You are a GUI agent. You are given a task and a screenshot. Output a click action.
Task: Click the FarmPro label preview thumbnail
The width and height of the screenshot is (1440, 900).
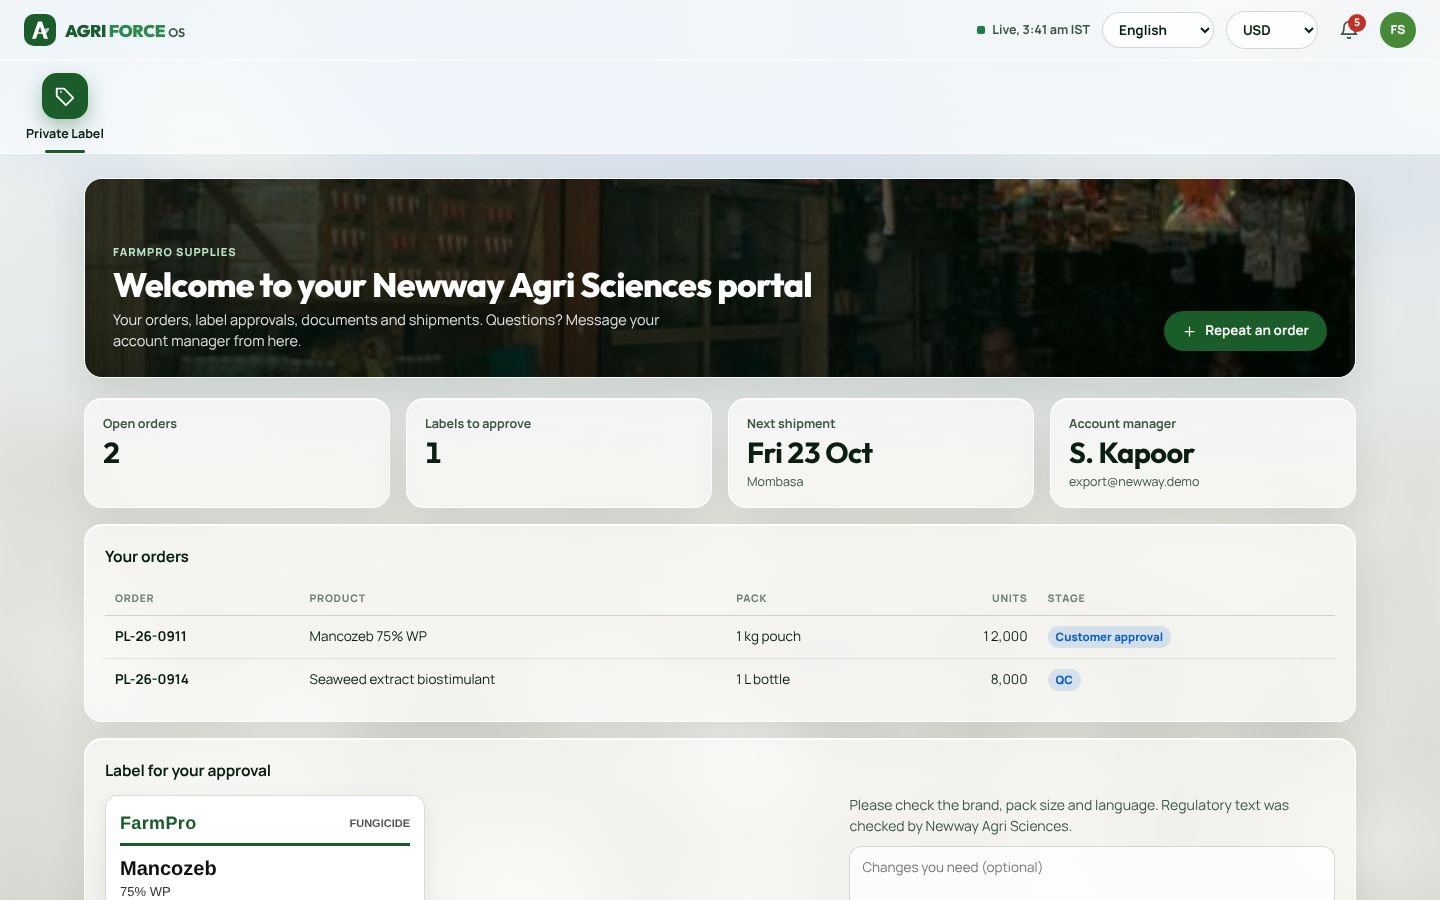[265, 848]
